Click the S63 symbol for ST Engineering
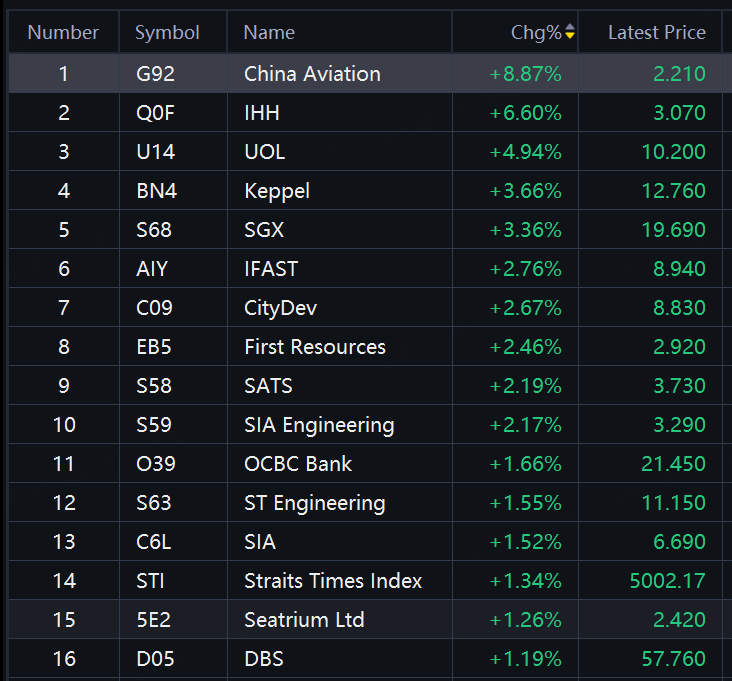The width and height of the screenshot is (732, 681). 154,503
